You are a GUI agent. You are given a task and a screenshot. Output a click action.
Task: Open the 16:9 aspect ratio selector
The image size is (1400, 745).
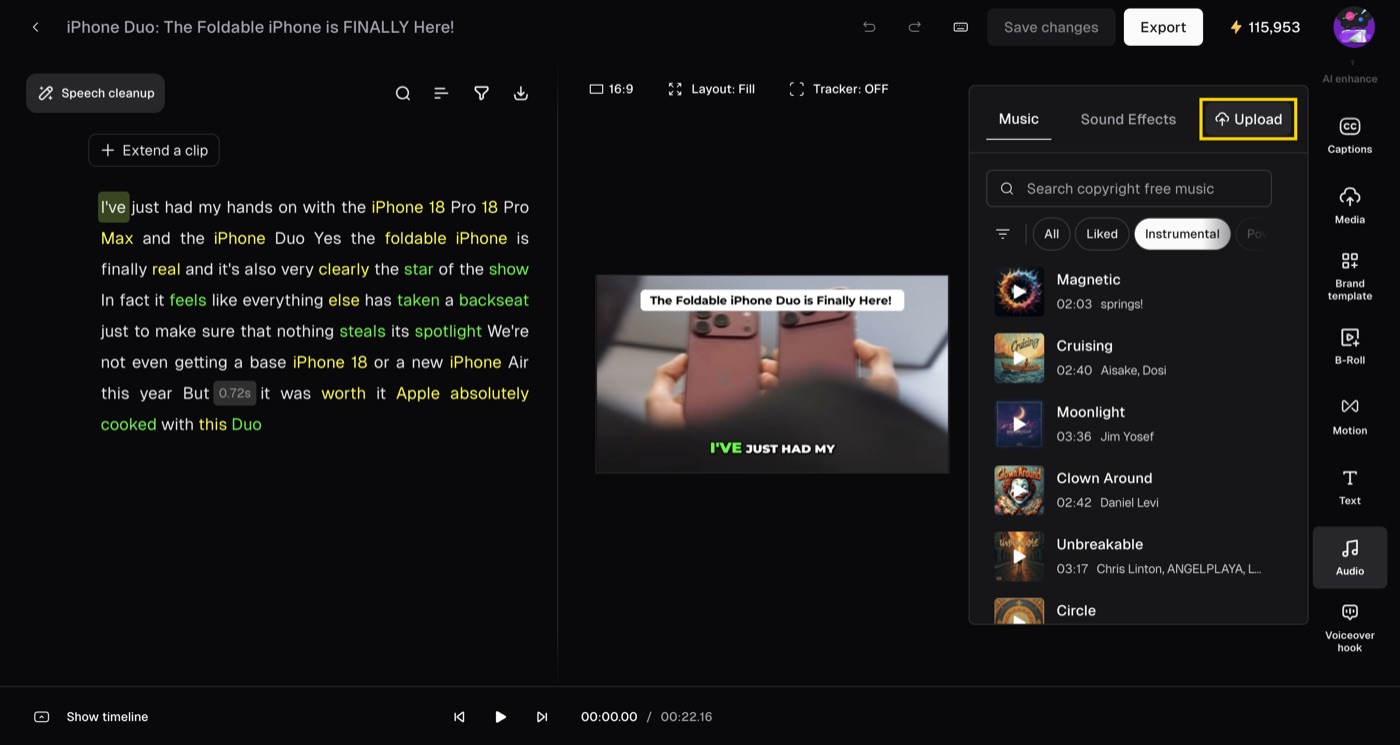(x=611, y=89)
